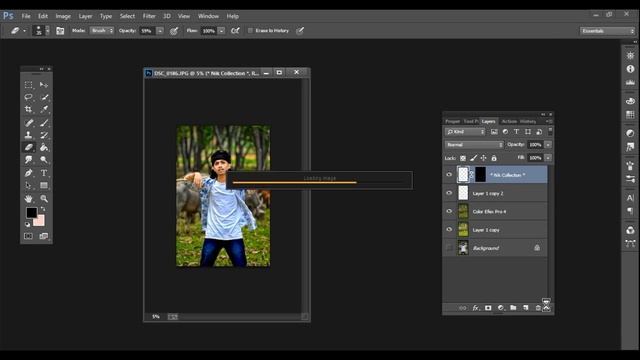Open the Image menu
This screenshot has height=360, width=640.
pos(63,16)
